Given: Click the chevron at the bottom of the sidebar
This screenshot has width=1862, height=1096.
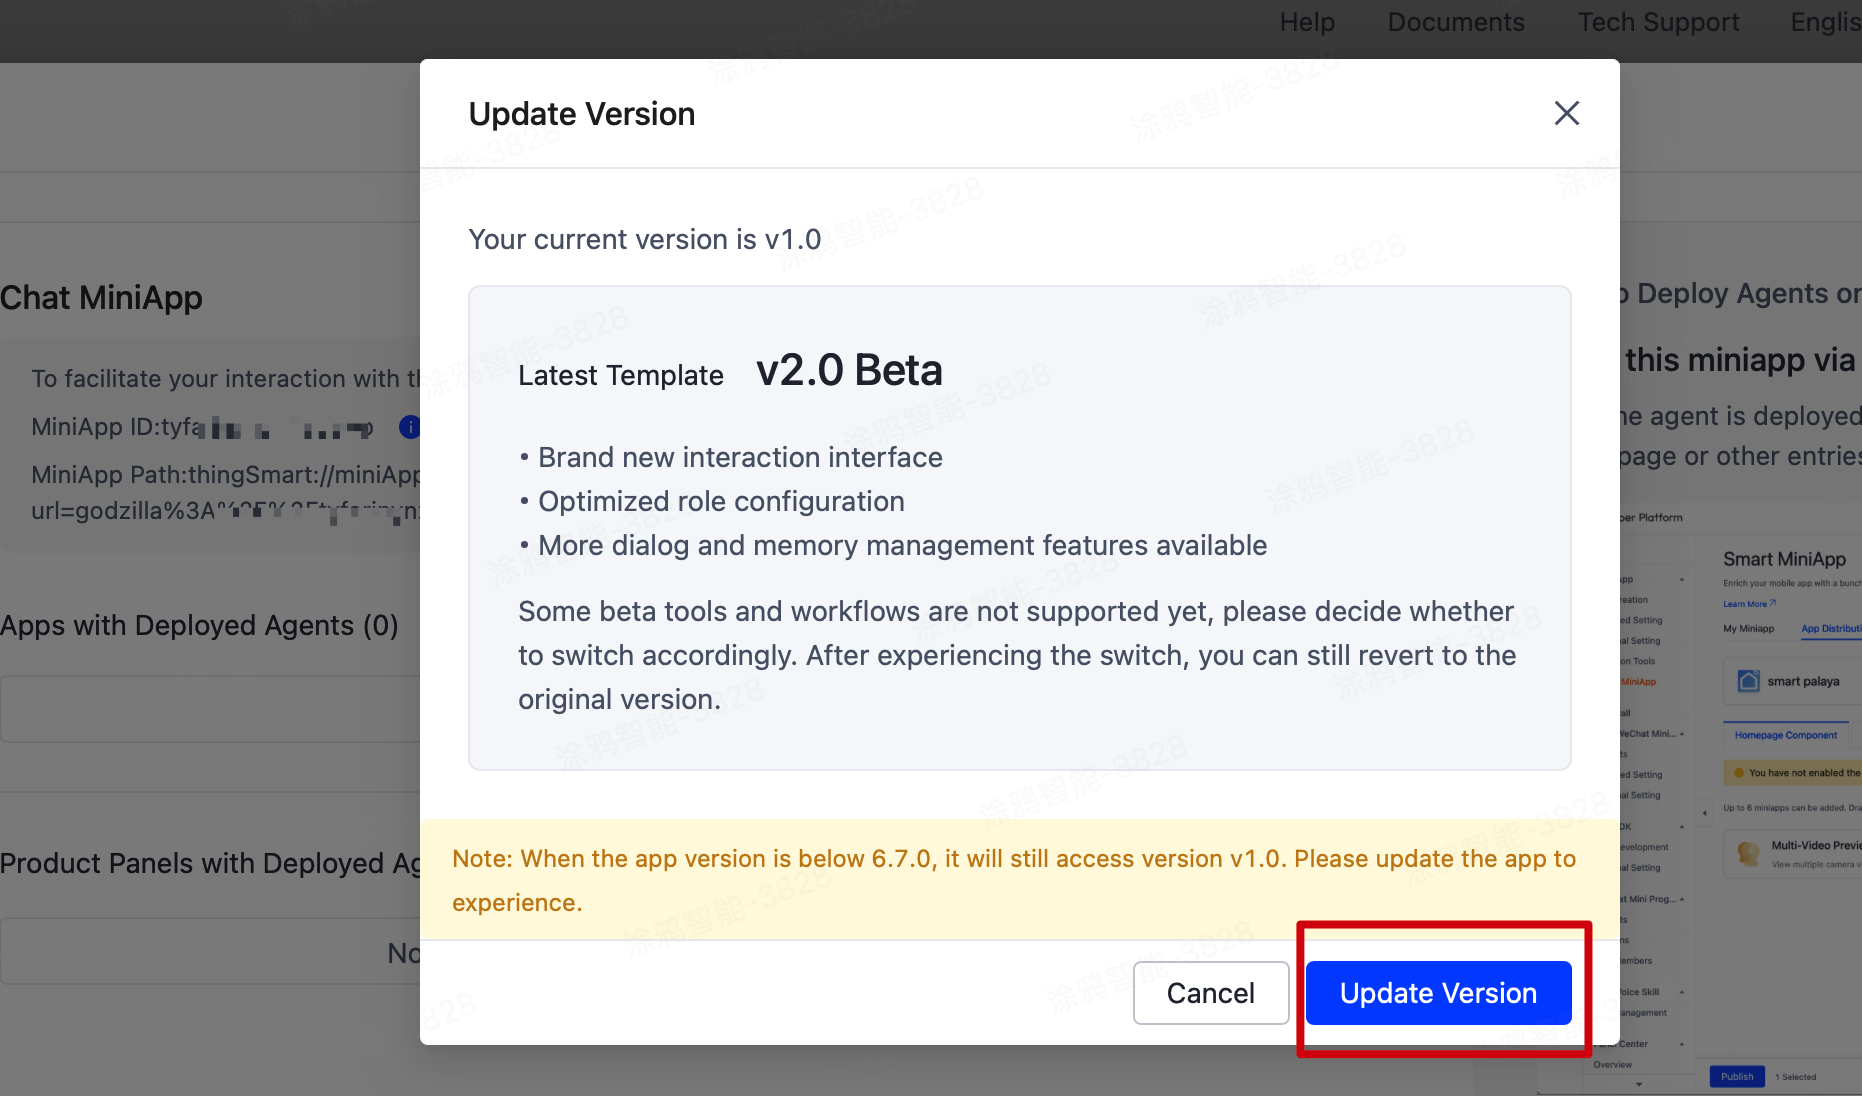Looking at the screenshot, I should click(x=1638, y=1085).
